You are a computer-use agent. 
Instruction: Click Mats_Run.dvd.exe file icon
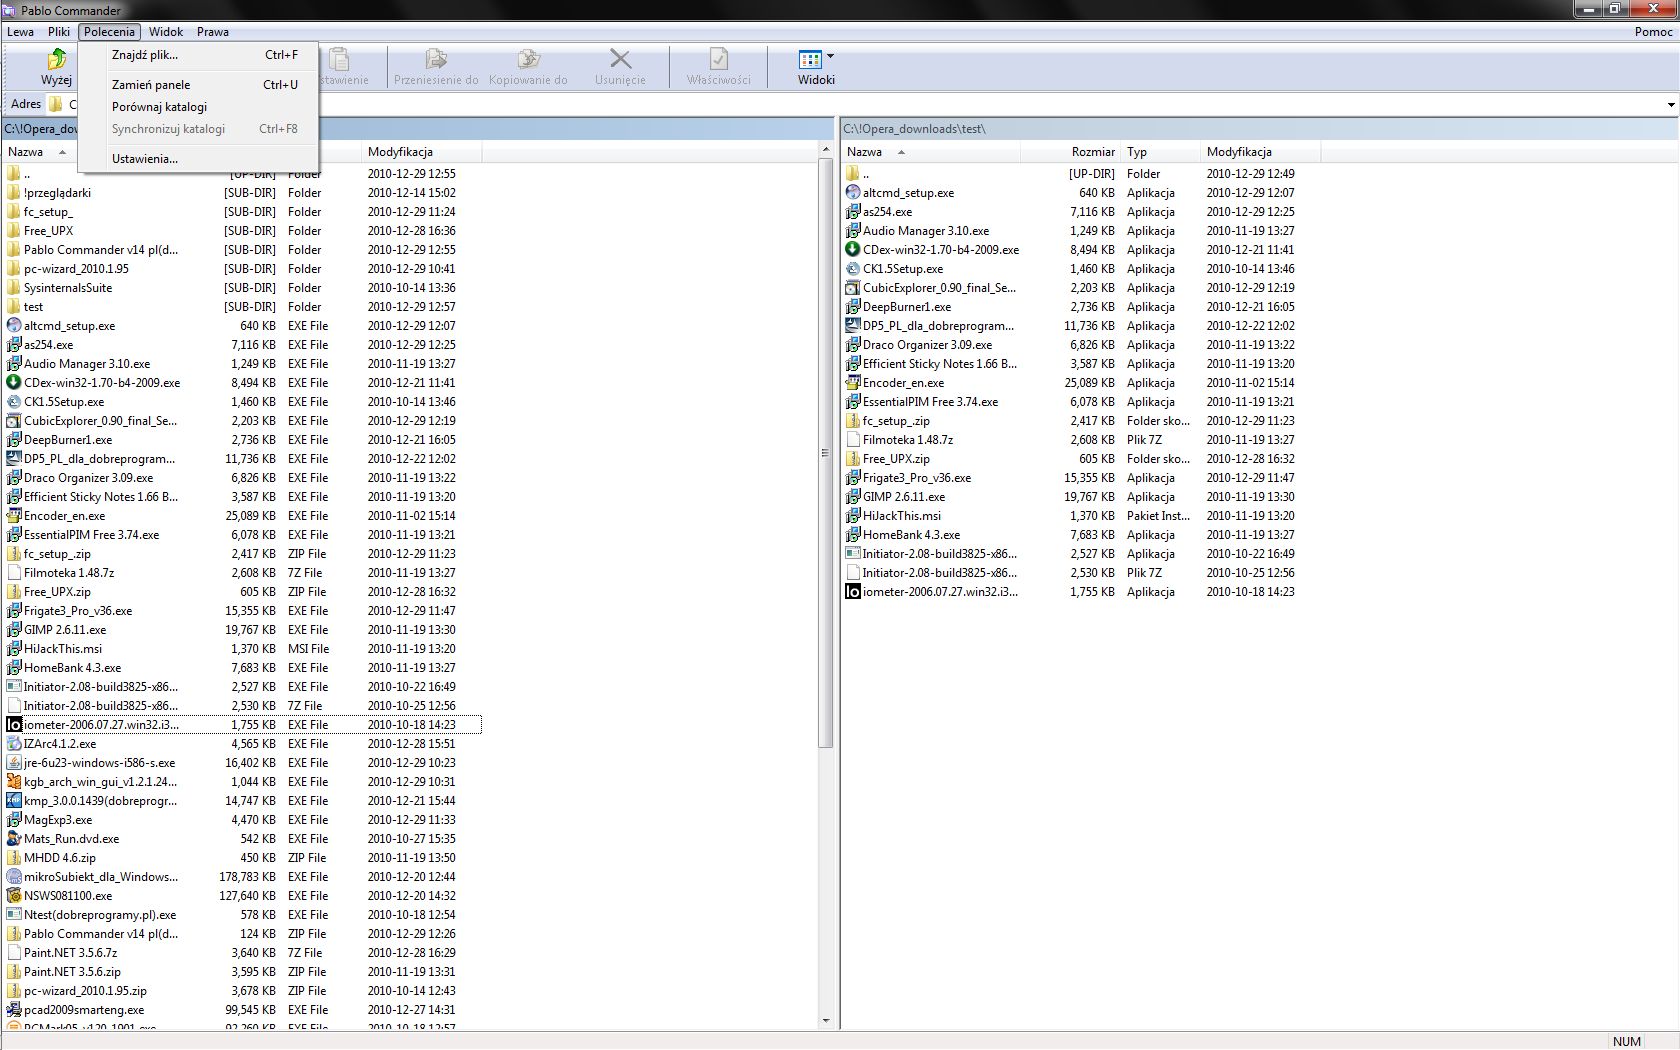(x=14, y=839)
